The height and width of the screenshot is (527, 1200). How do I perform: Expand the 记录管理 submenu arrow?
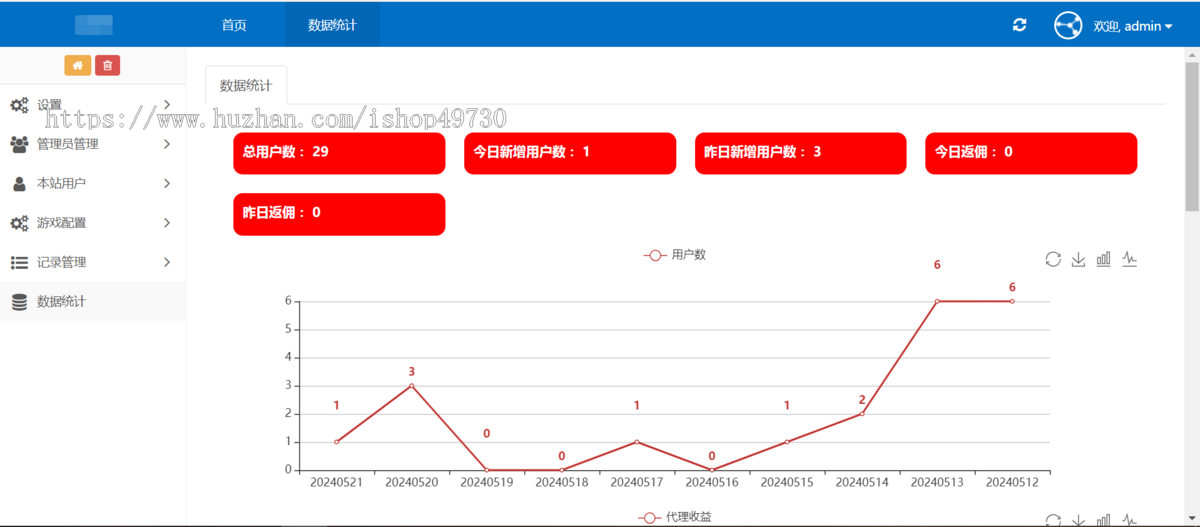point(167,262)
